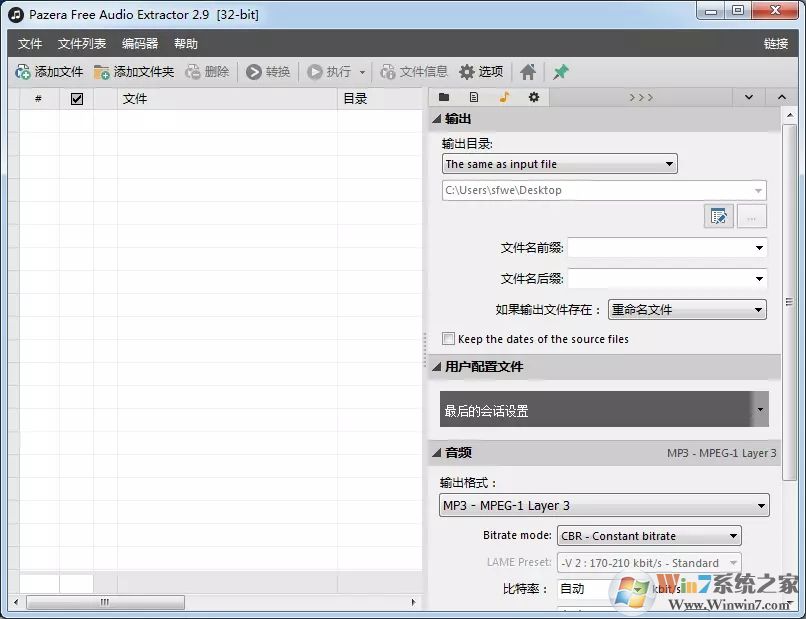
Task: Open the 文件列表 menu
Action: 81,43
